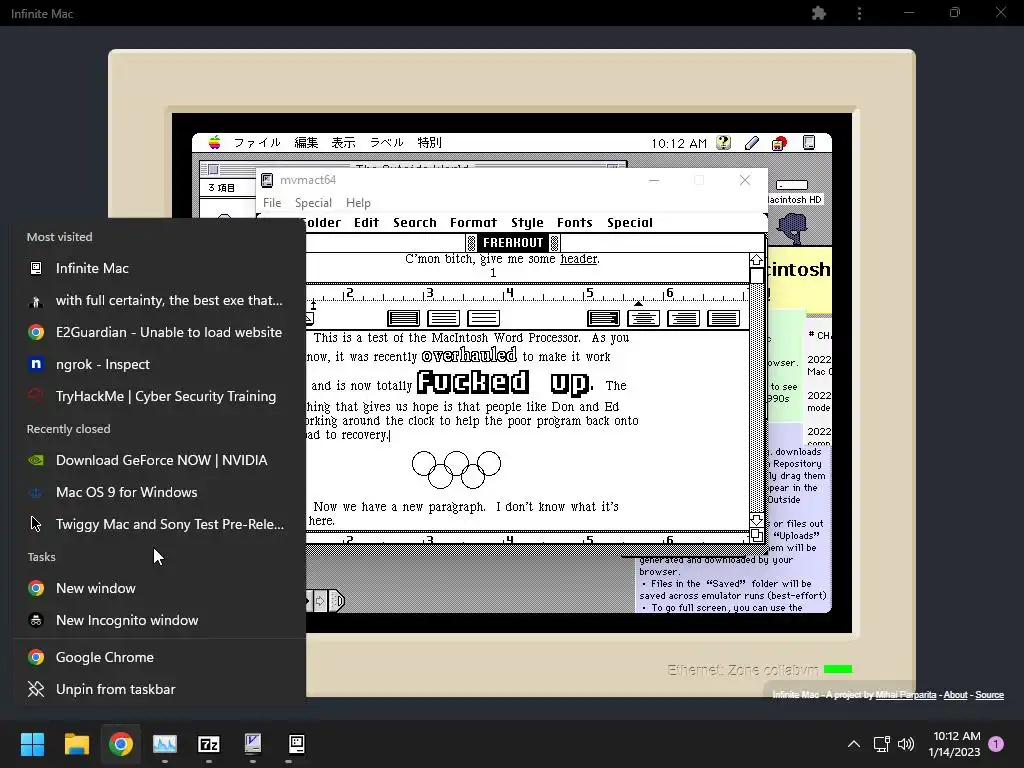Open the About link in page footer
1024x768 pixels.
pyautogui.click(x=955, y=695)
